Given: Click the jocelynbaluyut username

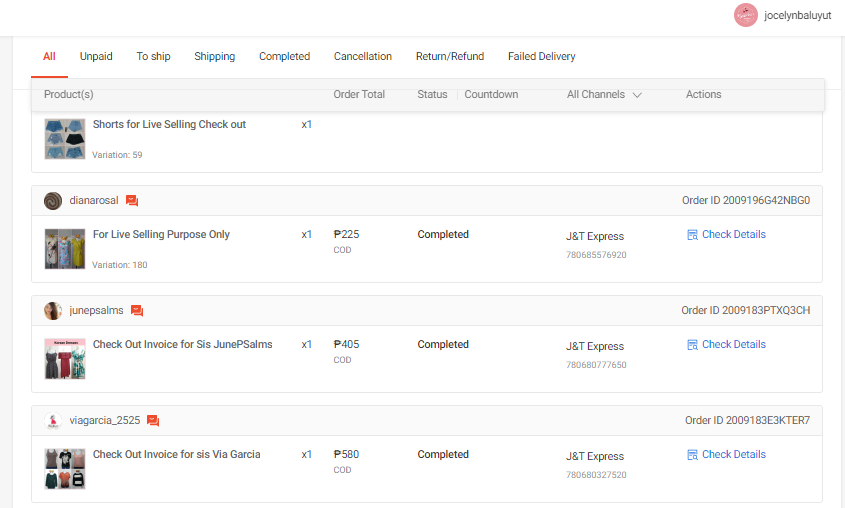Looking at the screenshot, I should tap(796, 16).
